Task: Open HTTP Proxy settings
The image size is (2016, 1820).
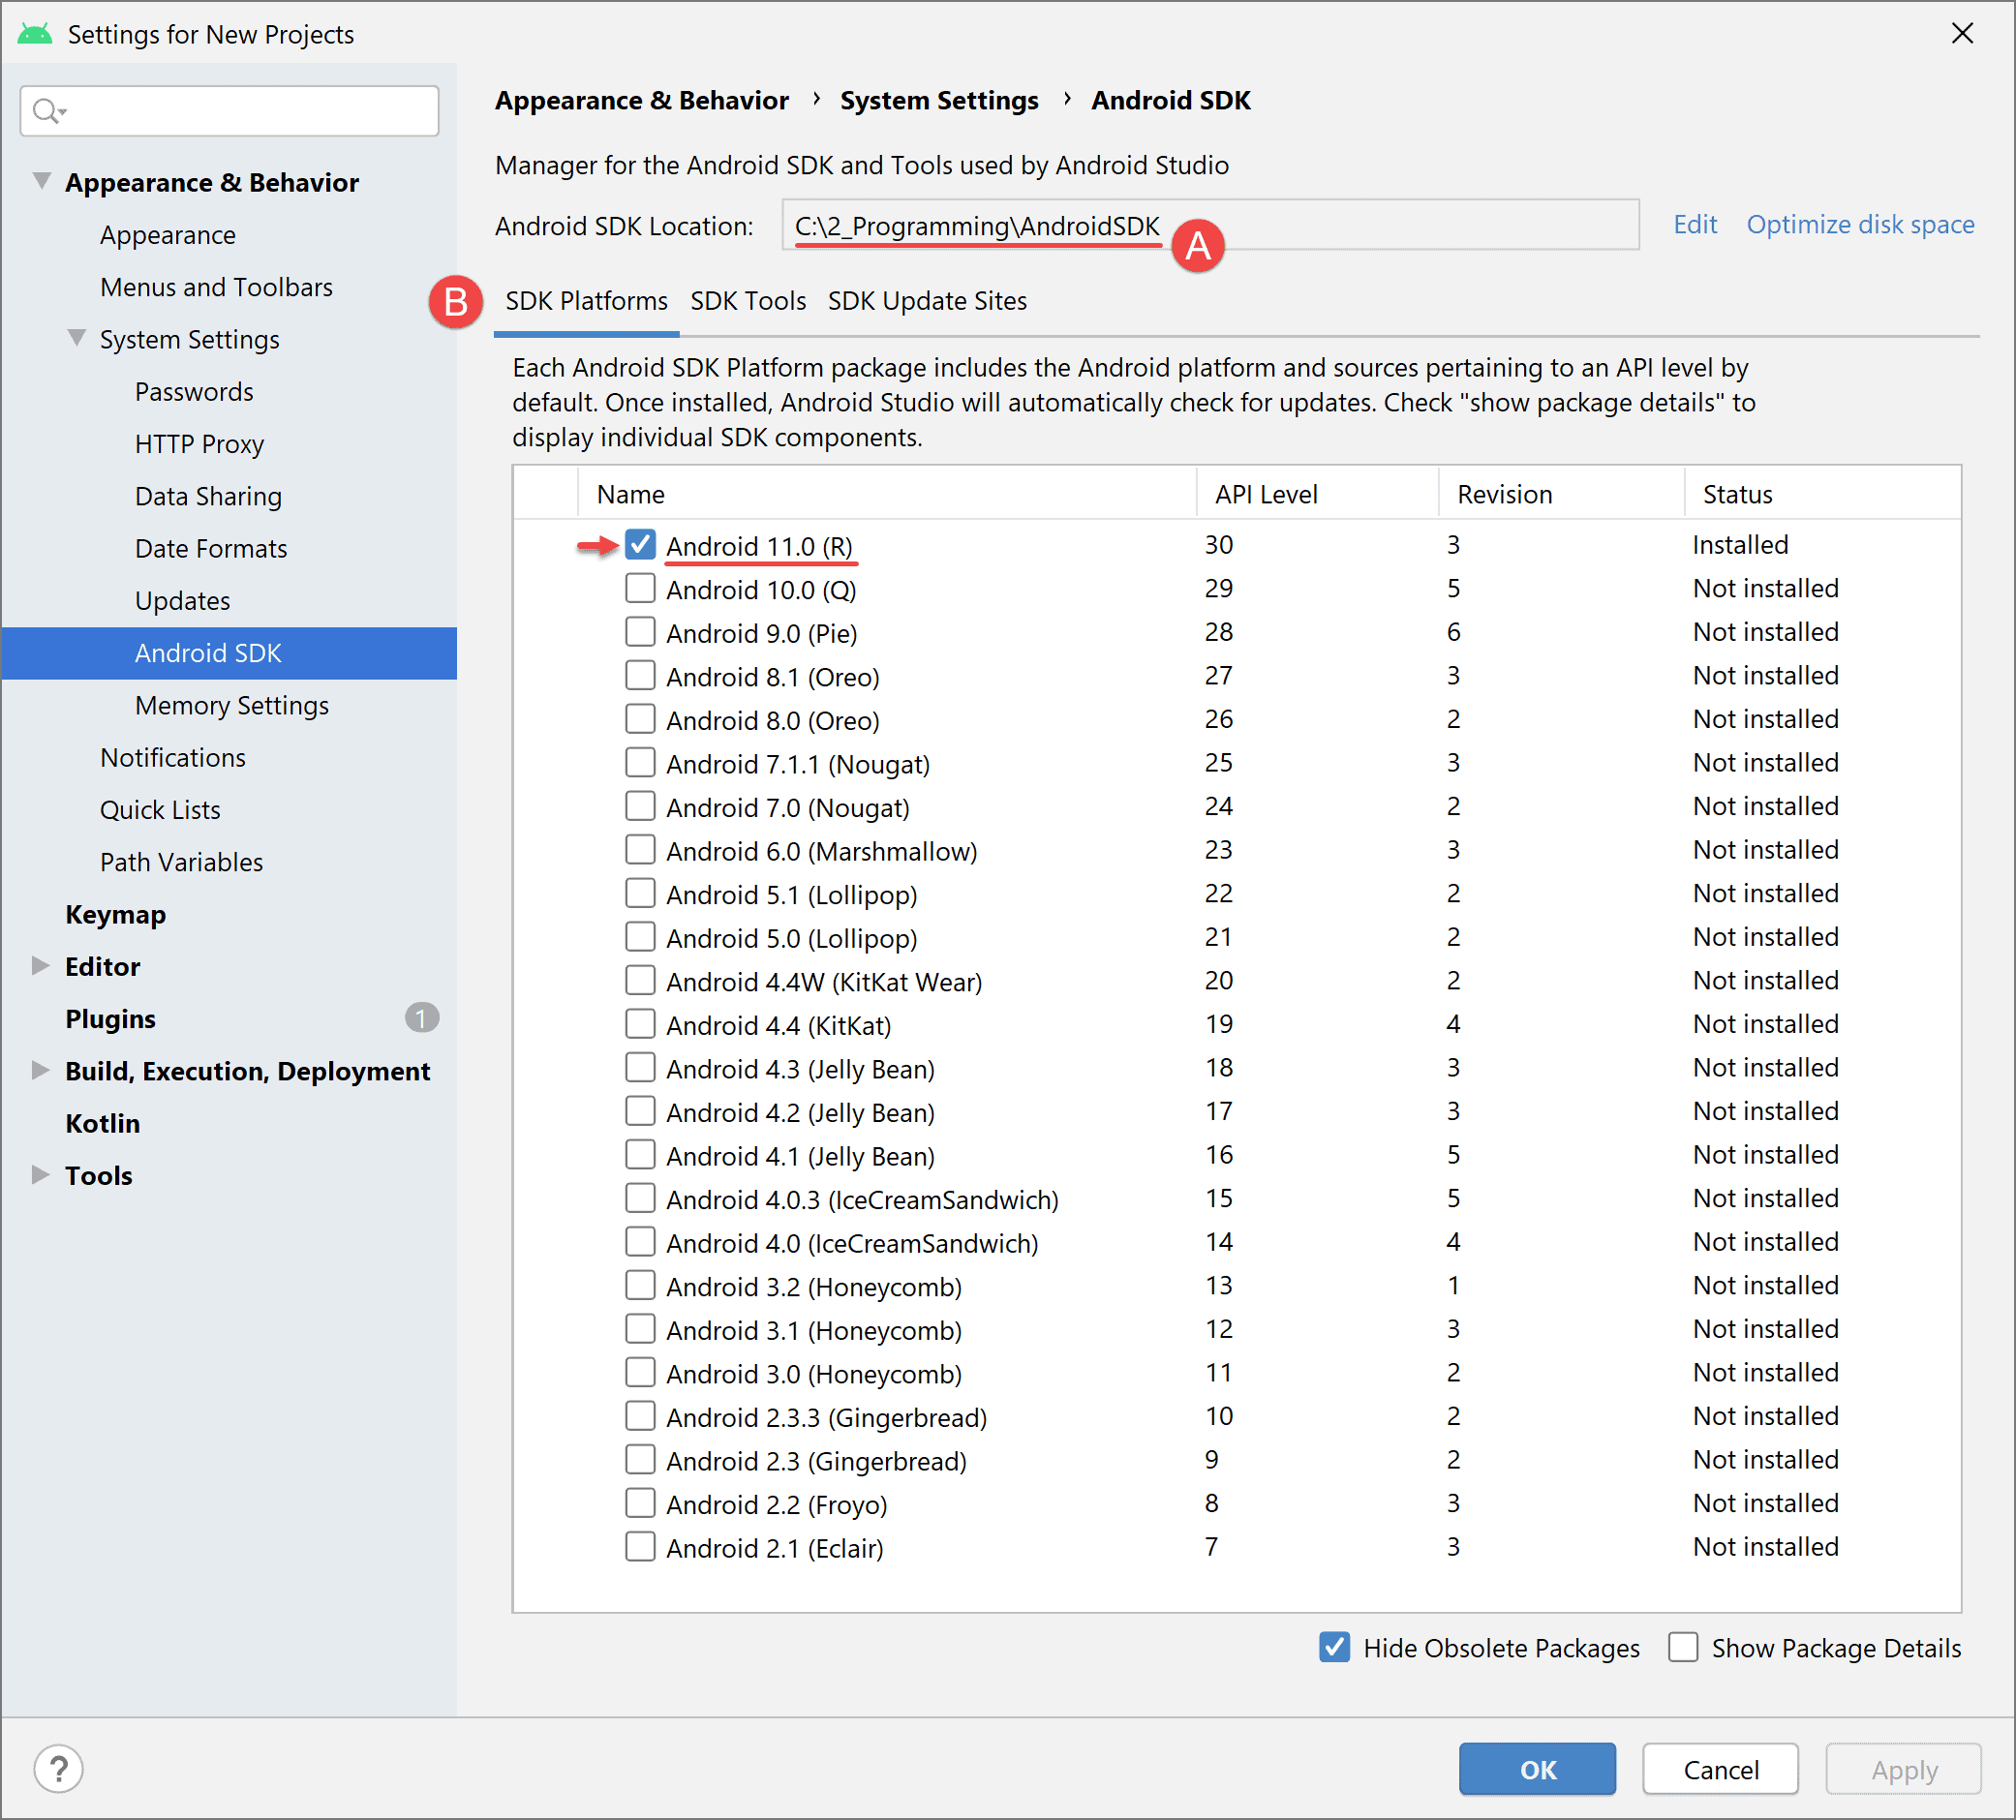Action: (199, 444)
